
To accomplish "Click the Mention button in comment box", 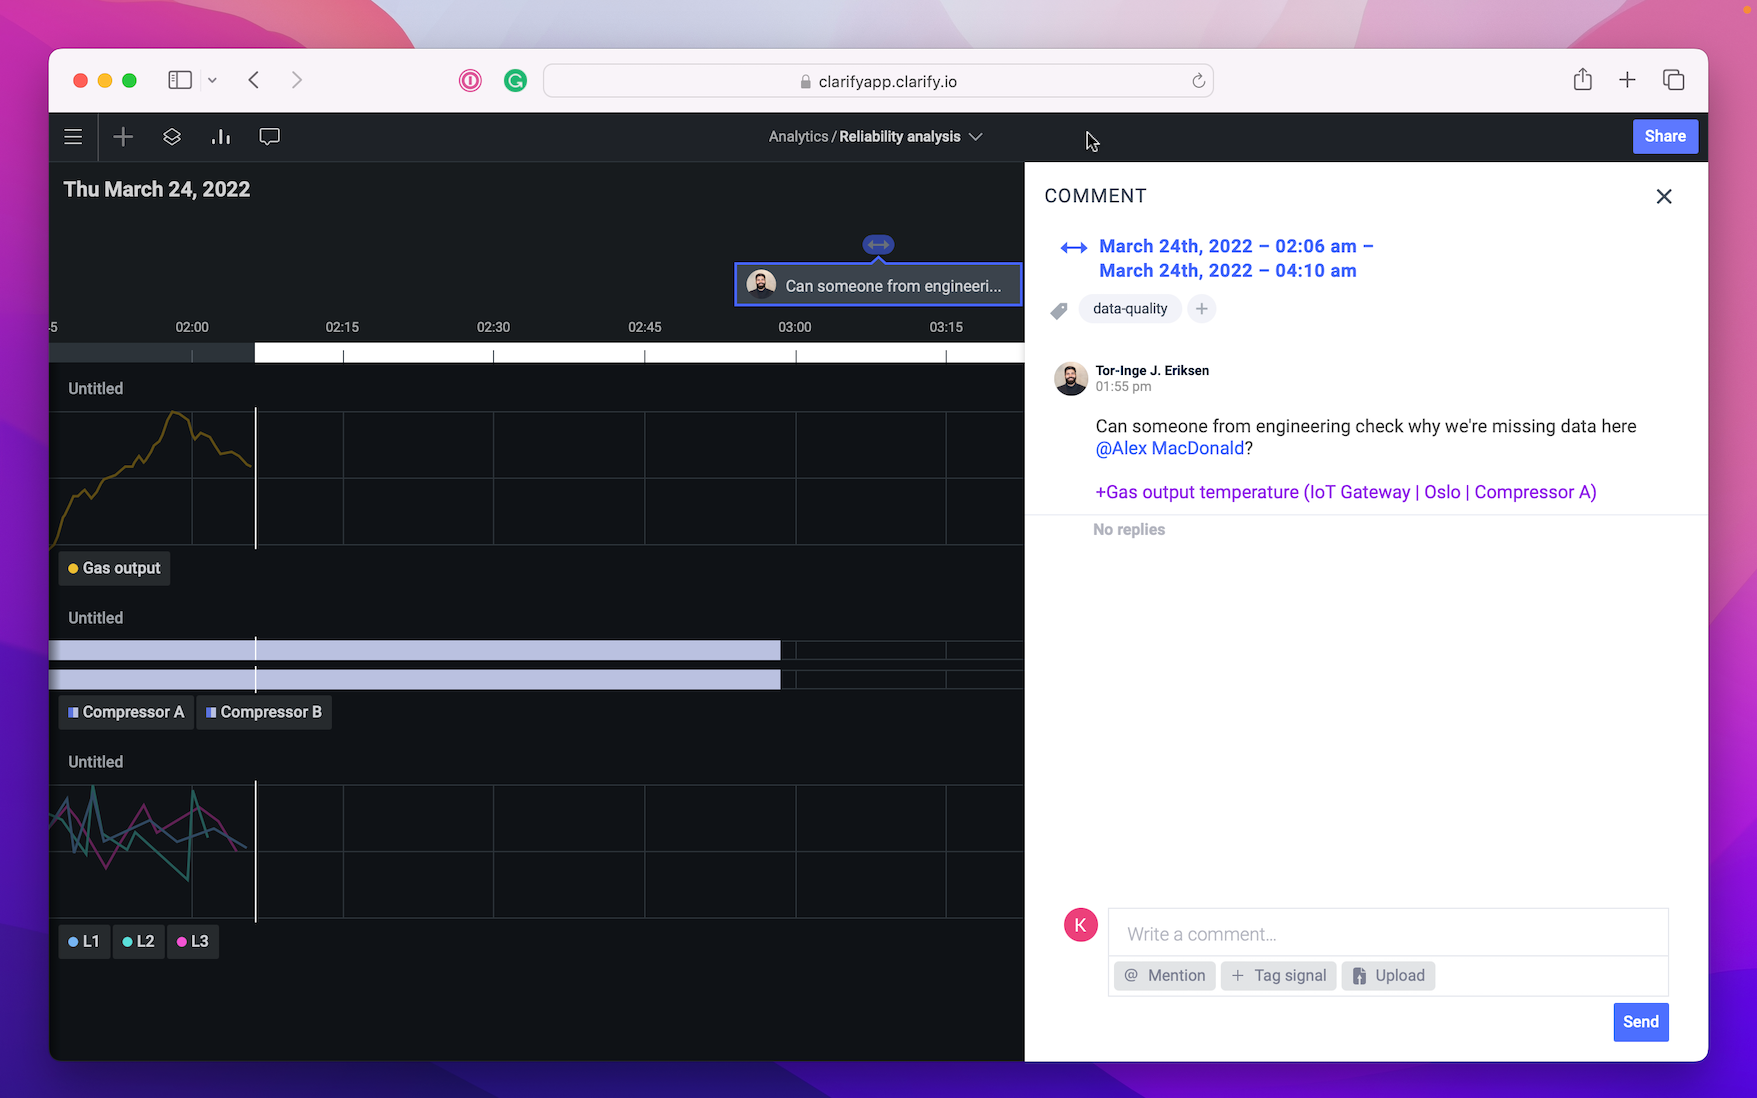I will (1164, 975).
